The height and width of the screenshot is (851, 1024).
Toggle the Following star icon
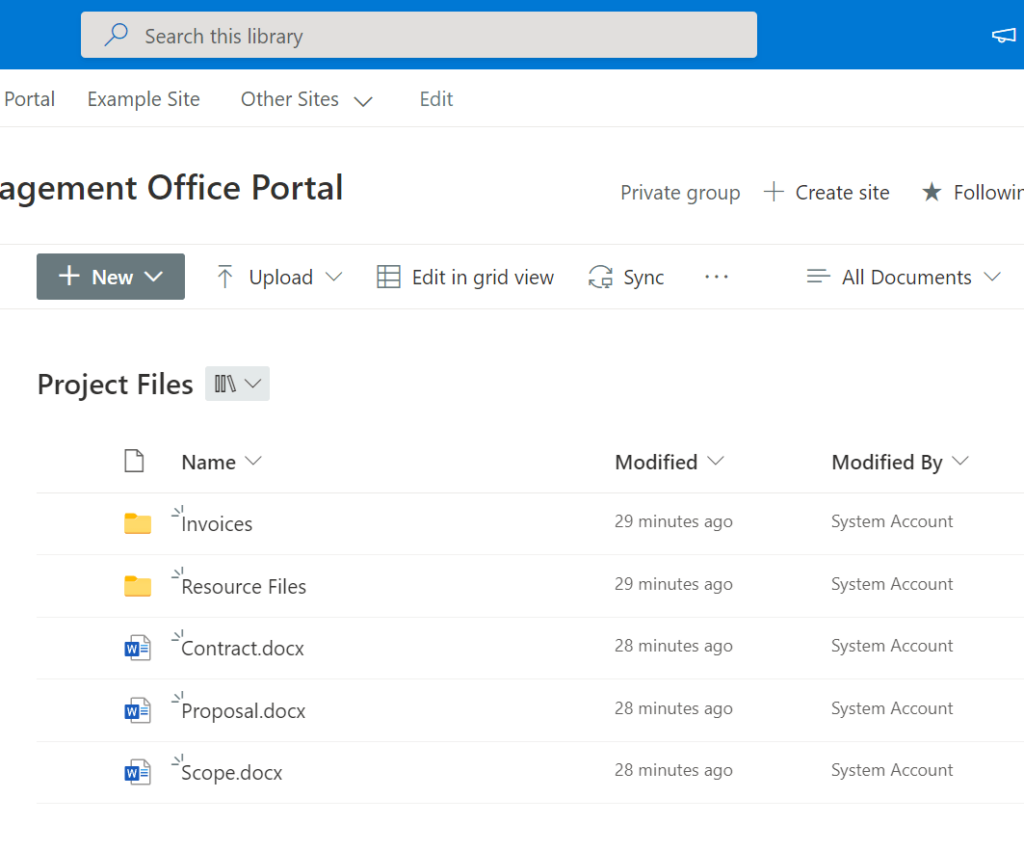tap(932, 192)
